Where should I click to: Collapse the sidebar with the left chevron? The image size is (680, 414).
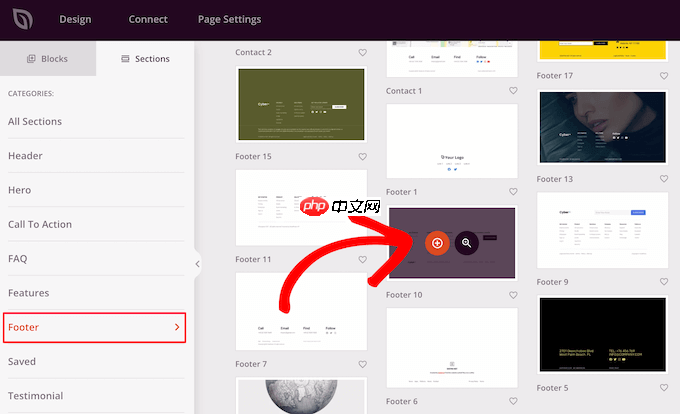tap(197, 264)
